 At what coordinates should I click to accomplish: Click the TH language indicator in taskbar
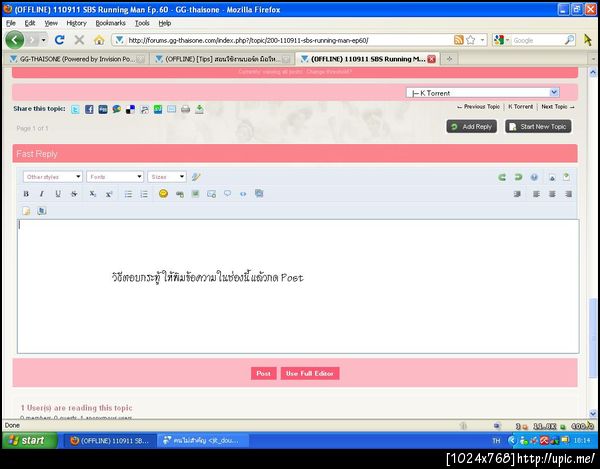point(496,441)
